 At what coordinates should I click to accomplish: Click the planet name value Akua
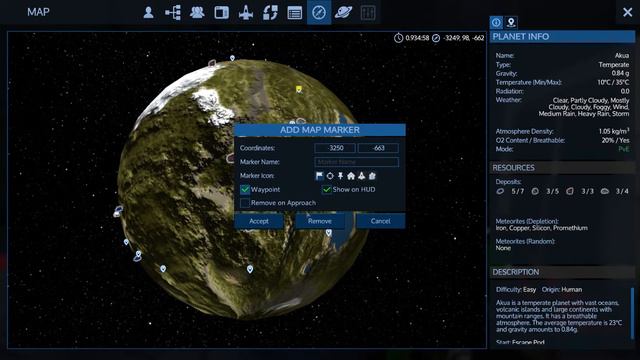click(622, 56)
